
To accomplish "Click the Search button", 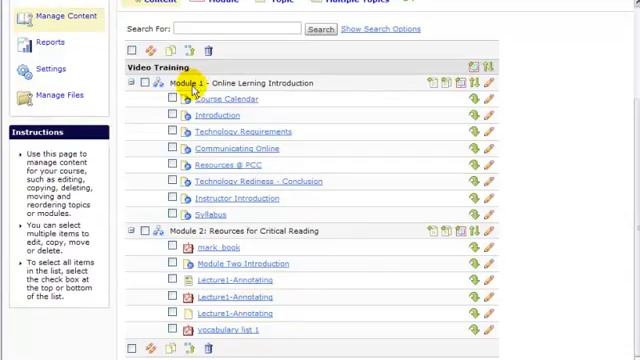I will (x=321, y=29).
